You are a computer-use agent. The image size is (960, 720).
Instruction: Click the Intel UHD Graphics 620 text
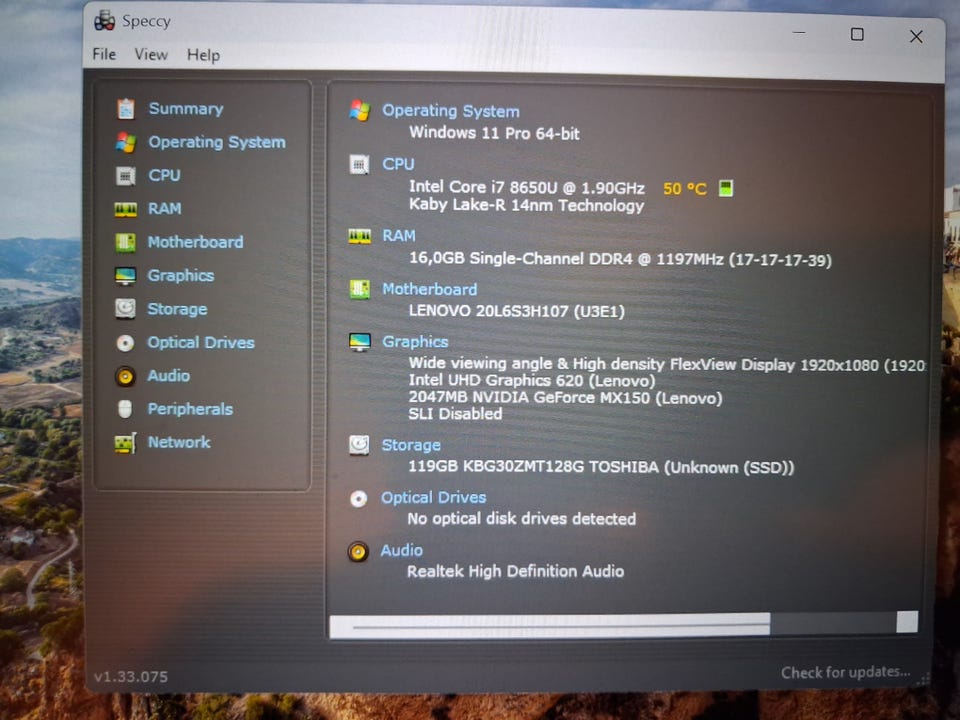pyautogui.click(x=531, y=381)
